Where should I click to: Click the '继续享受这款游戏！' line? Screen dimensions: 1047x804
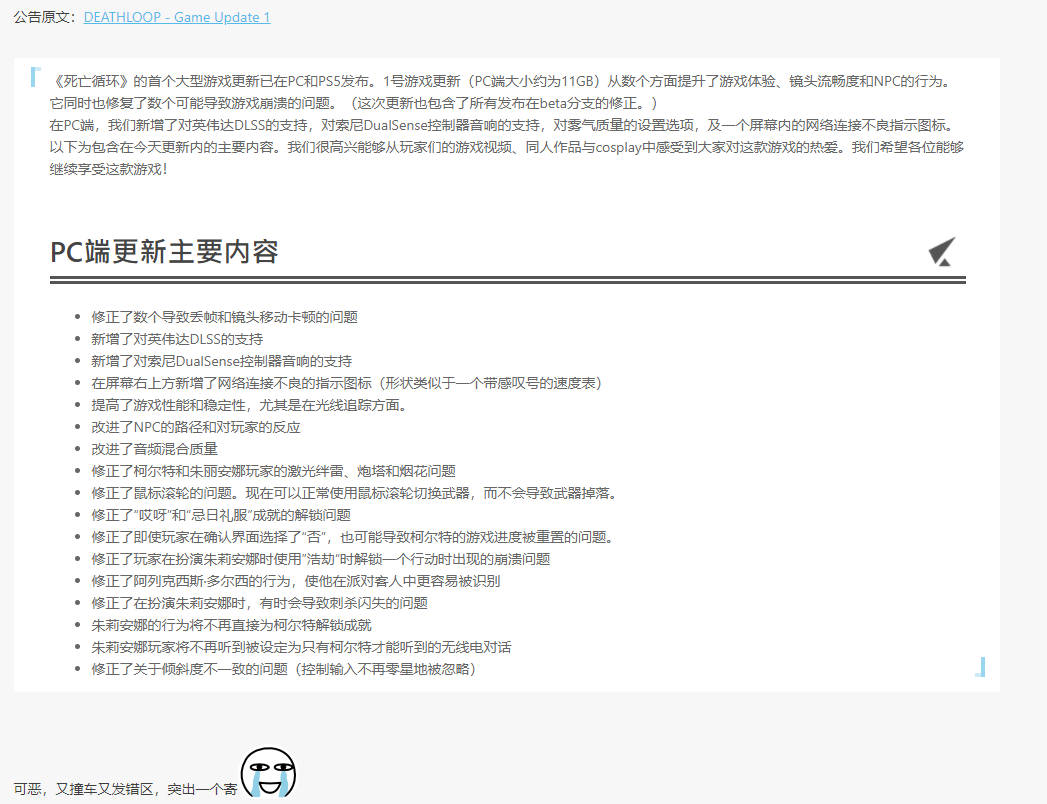click(109, 170)
